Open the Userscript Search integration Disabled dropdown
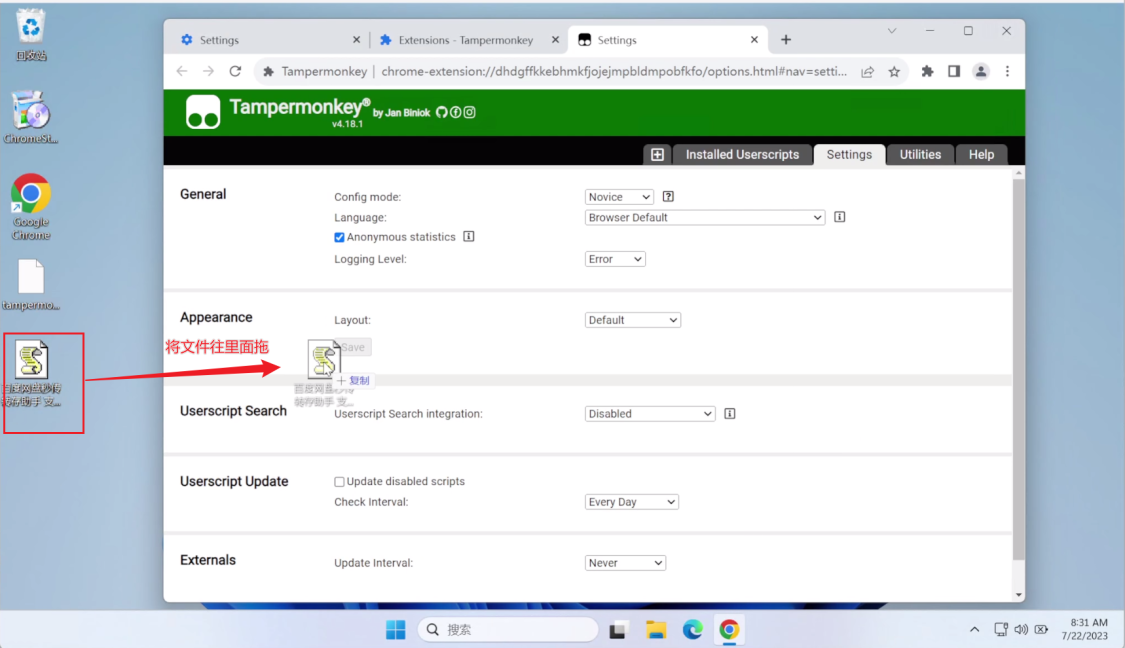The image size is (1125, 648). pos(650,414)
